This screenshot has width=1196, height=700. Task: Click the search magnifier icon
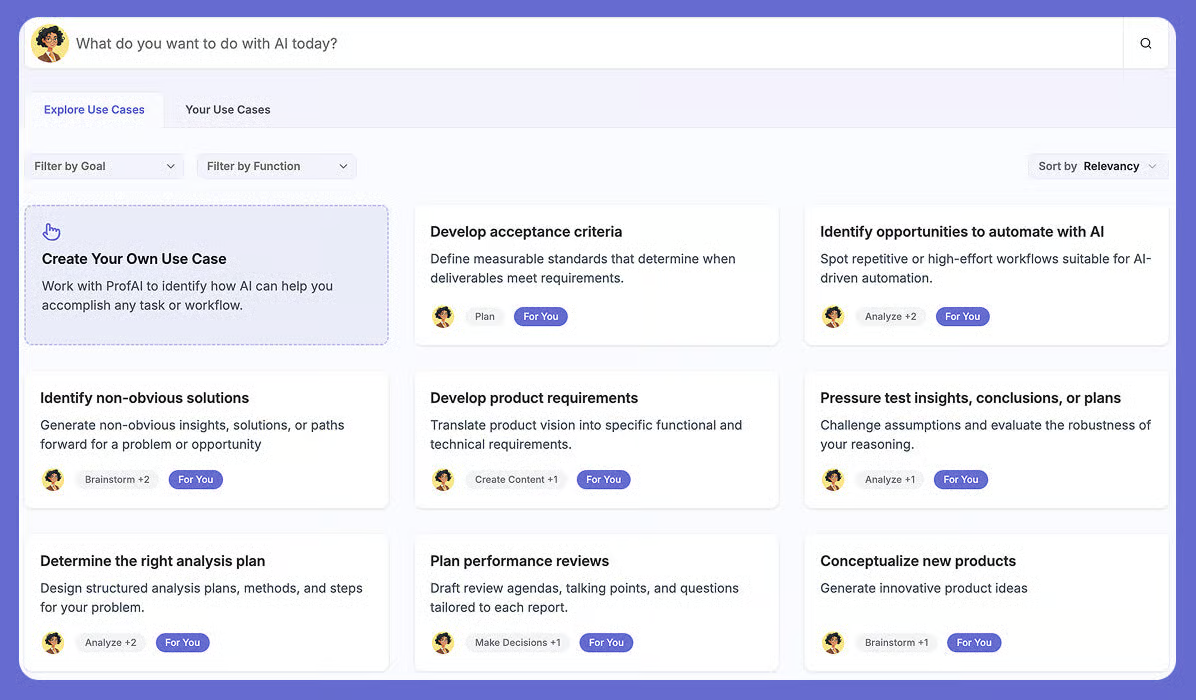click(1146, 44)
